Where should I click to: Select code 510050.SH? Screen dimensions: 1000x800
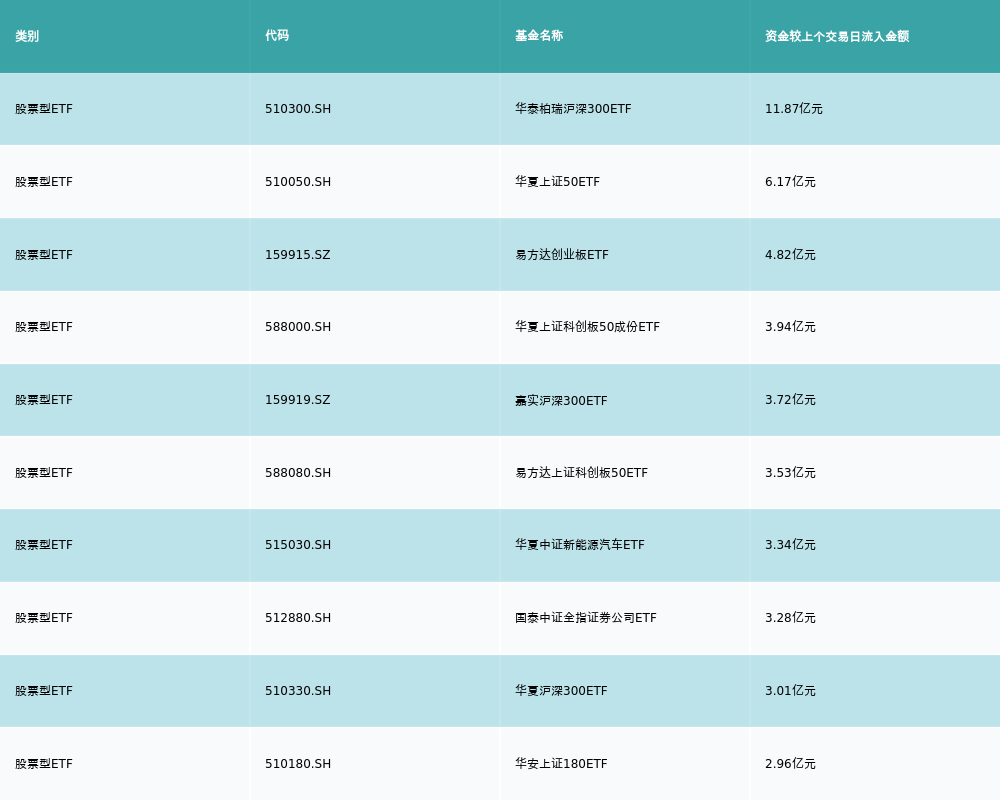(x=298, y=182)
